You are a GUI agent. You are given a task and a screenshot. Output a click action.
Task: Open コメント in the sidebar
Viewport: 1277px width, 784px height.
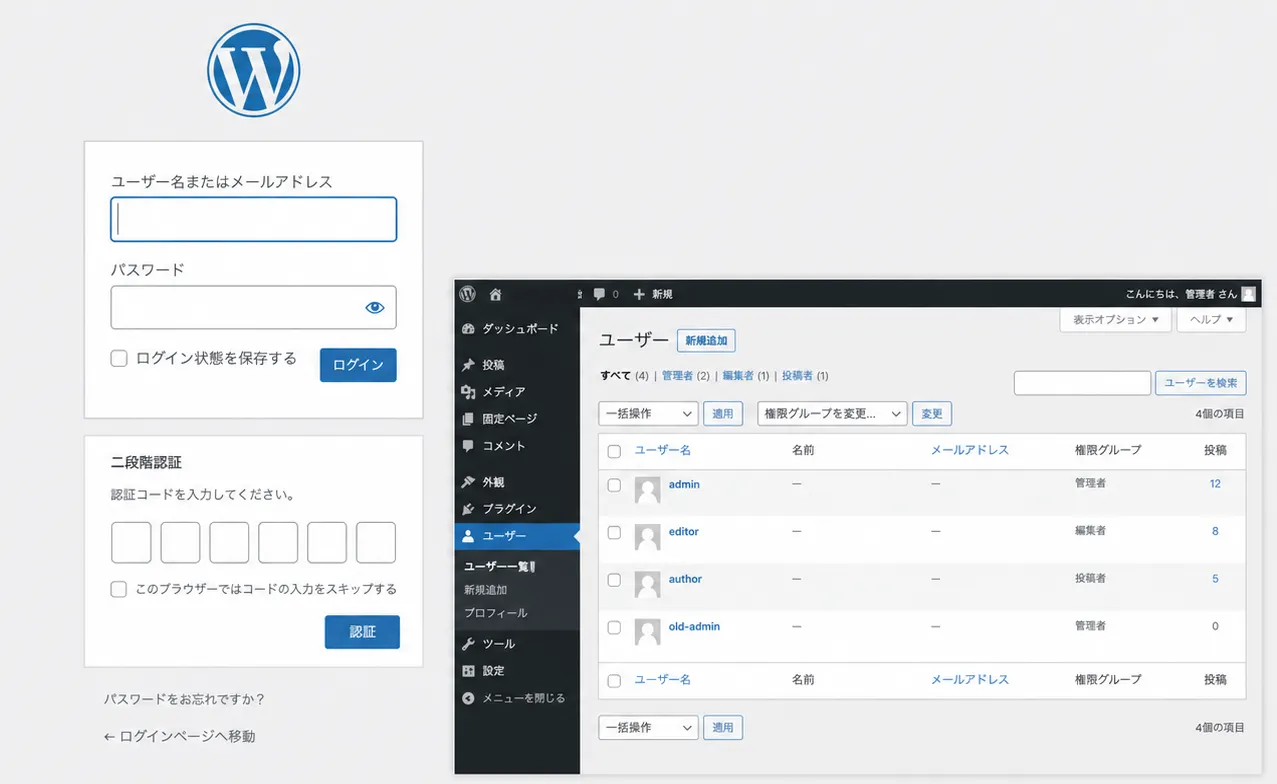(x=517, y=446)
